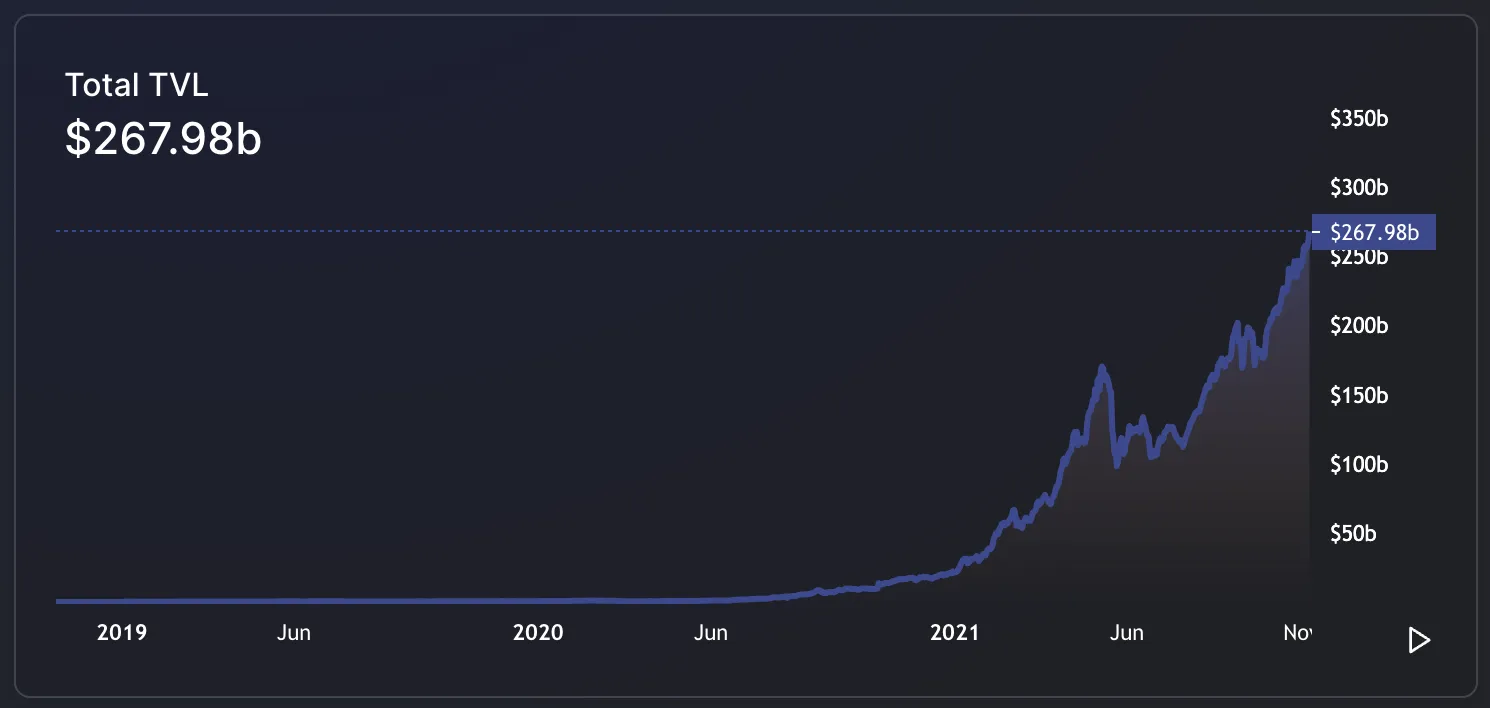This screenshot has height=708, width=1490.
Task: Click the $350b y-axis label
Action: 1359,119
